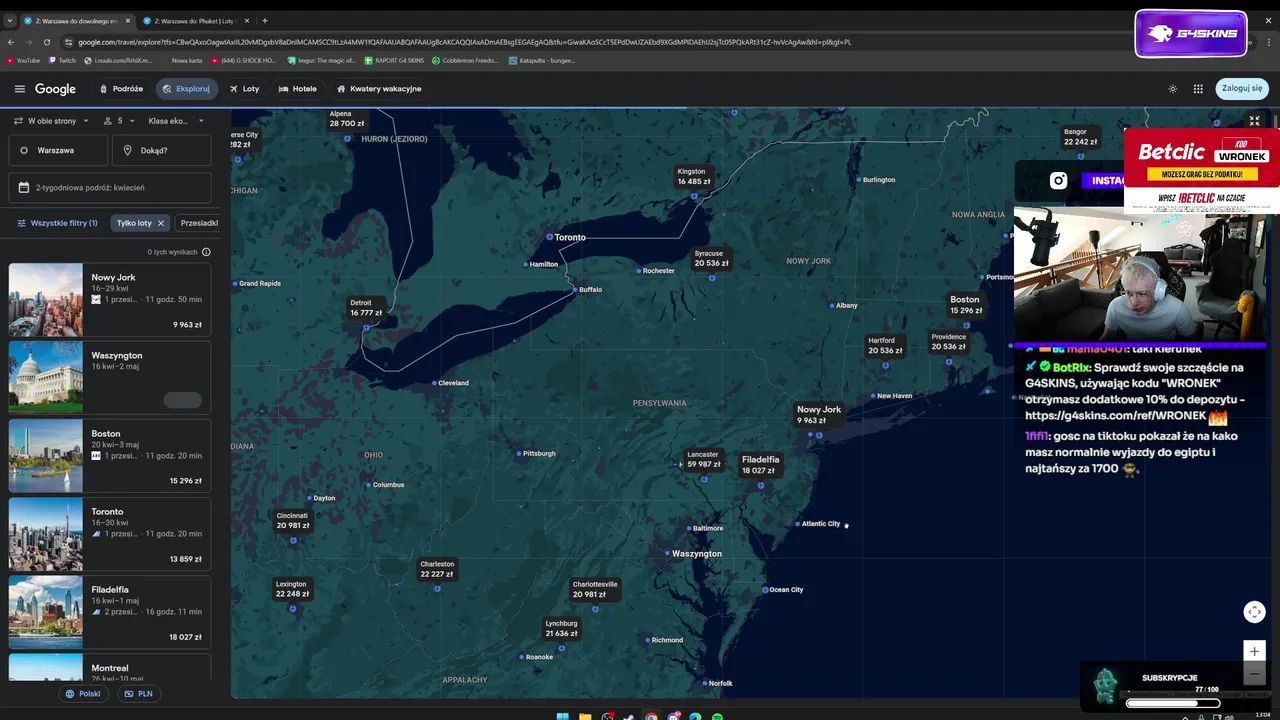Remove the Tylko loty filter chip
The height and width of the screenshot is (720, 1280).
pos(160,223)
